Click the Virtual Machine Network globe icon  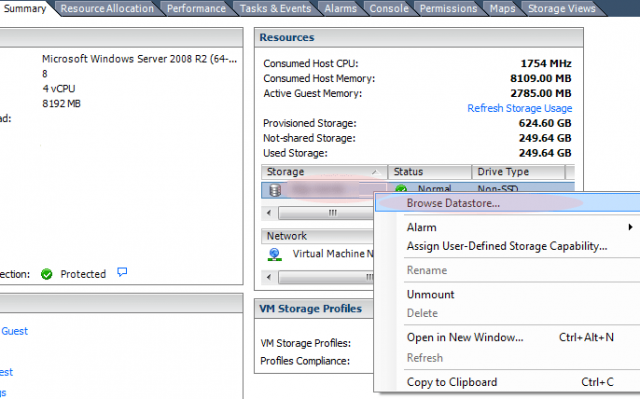point(275,255)
